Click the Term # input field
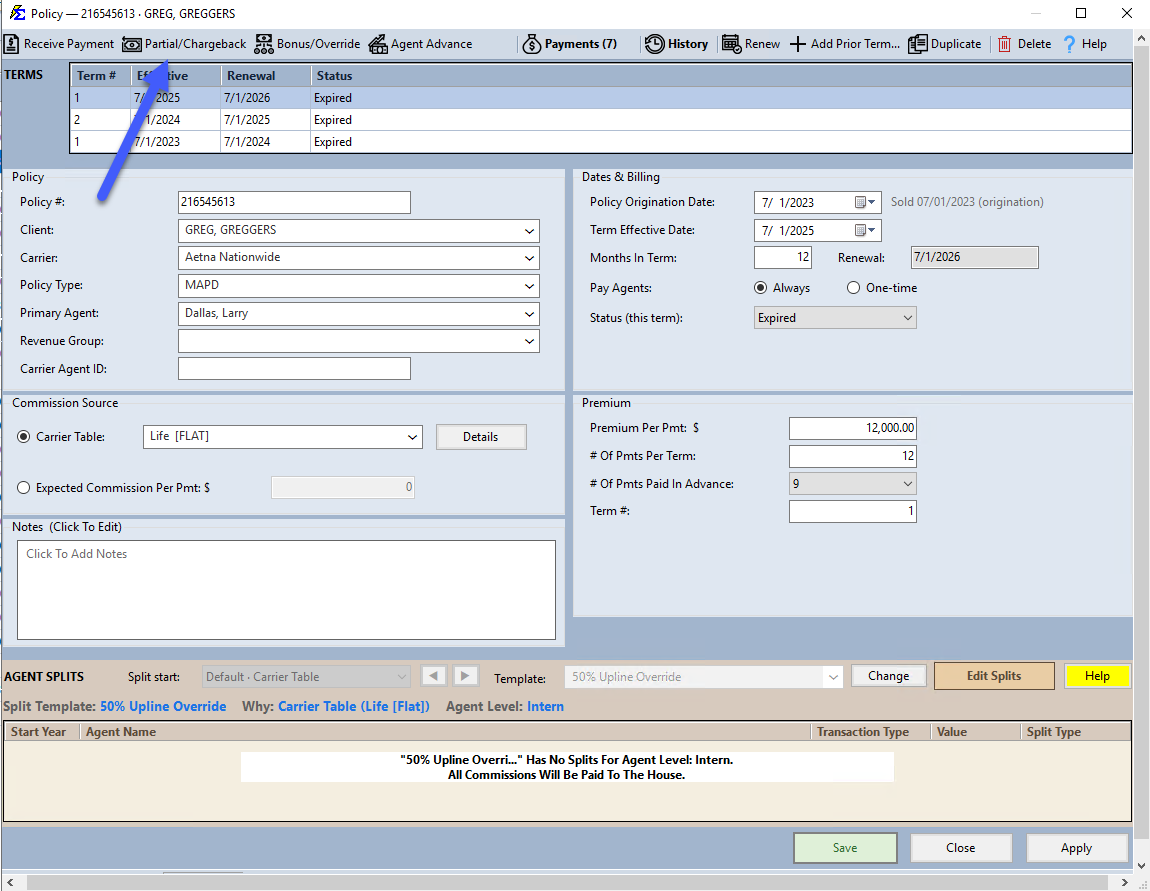This screenshot has width=1150, height=891. click(852, 511)
